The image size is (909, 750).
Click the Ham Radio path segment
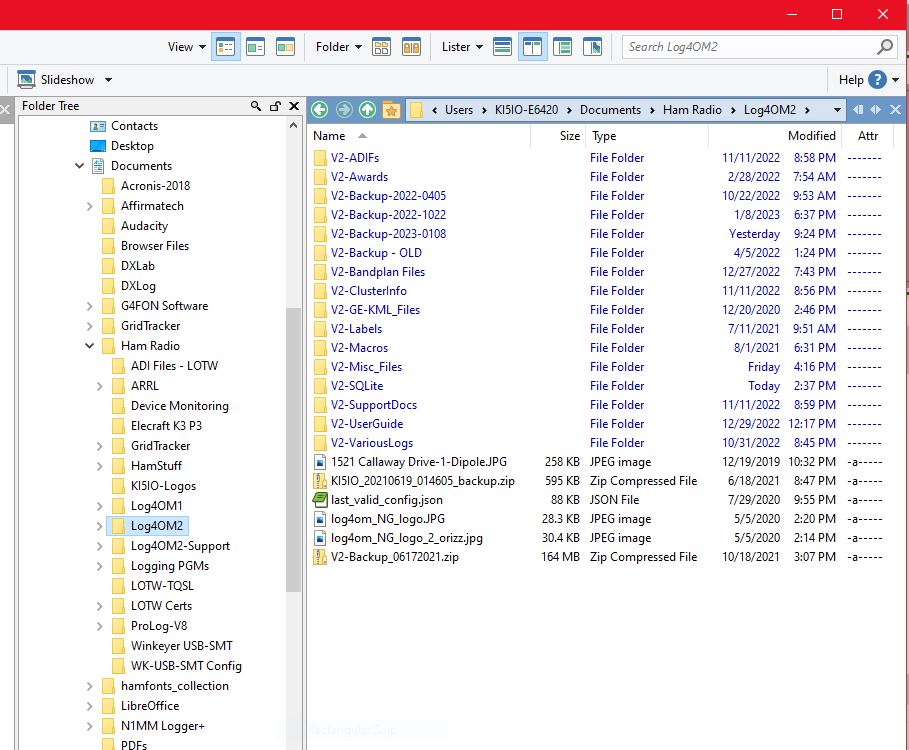click(x=692, y=110)
